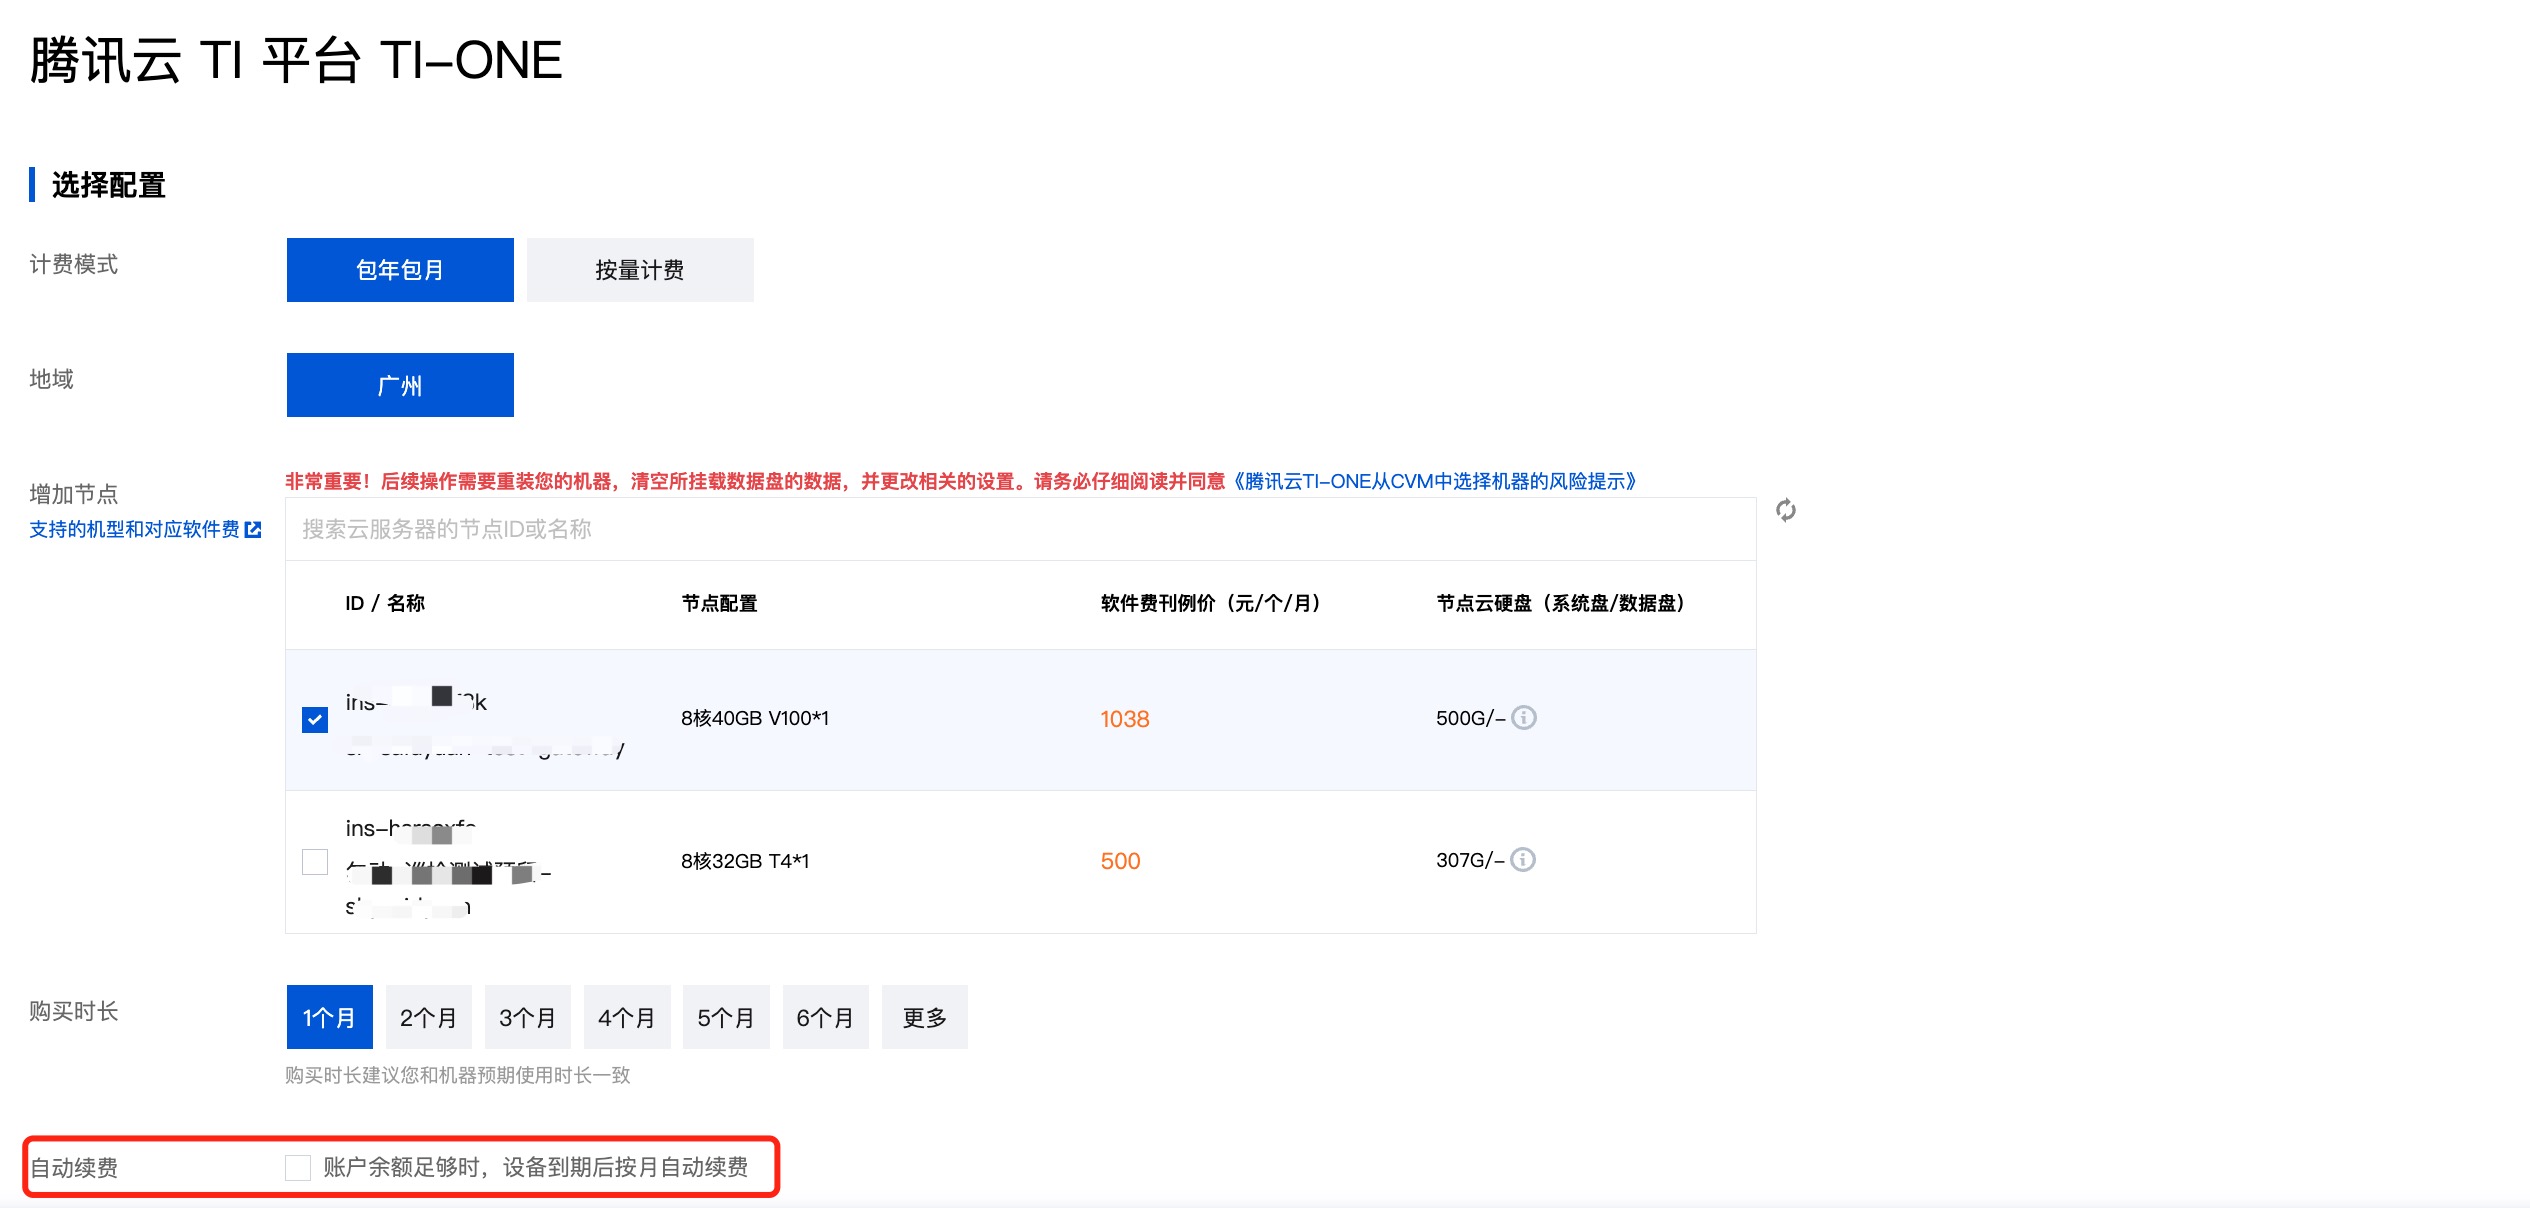Enable the 自动续费 auto-renew checkbox
Image resolution: width=2530 pixels, height=1208 pixels.
click(x=298, y=1167)
